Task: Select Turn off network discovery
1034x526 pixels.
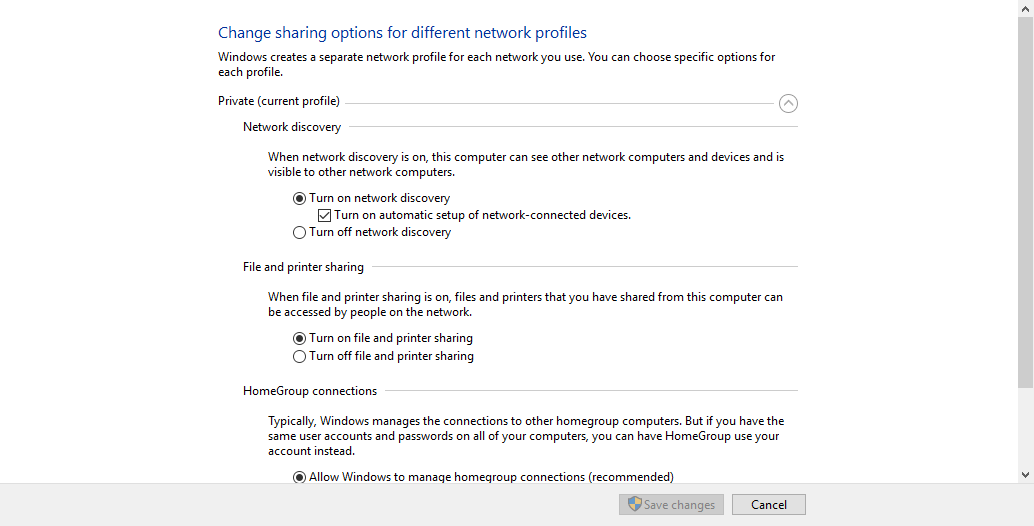Action: (299, 232)
